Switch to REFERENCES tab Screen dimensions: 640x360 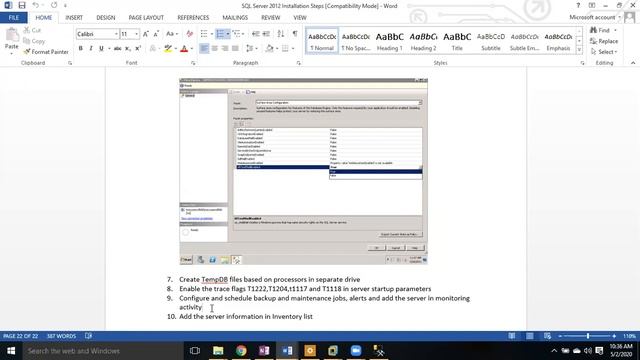point(193,18)
